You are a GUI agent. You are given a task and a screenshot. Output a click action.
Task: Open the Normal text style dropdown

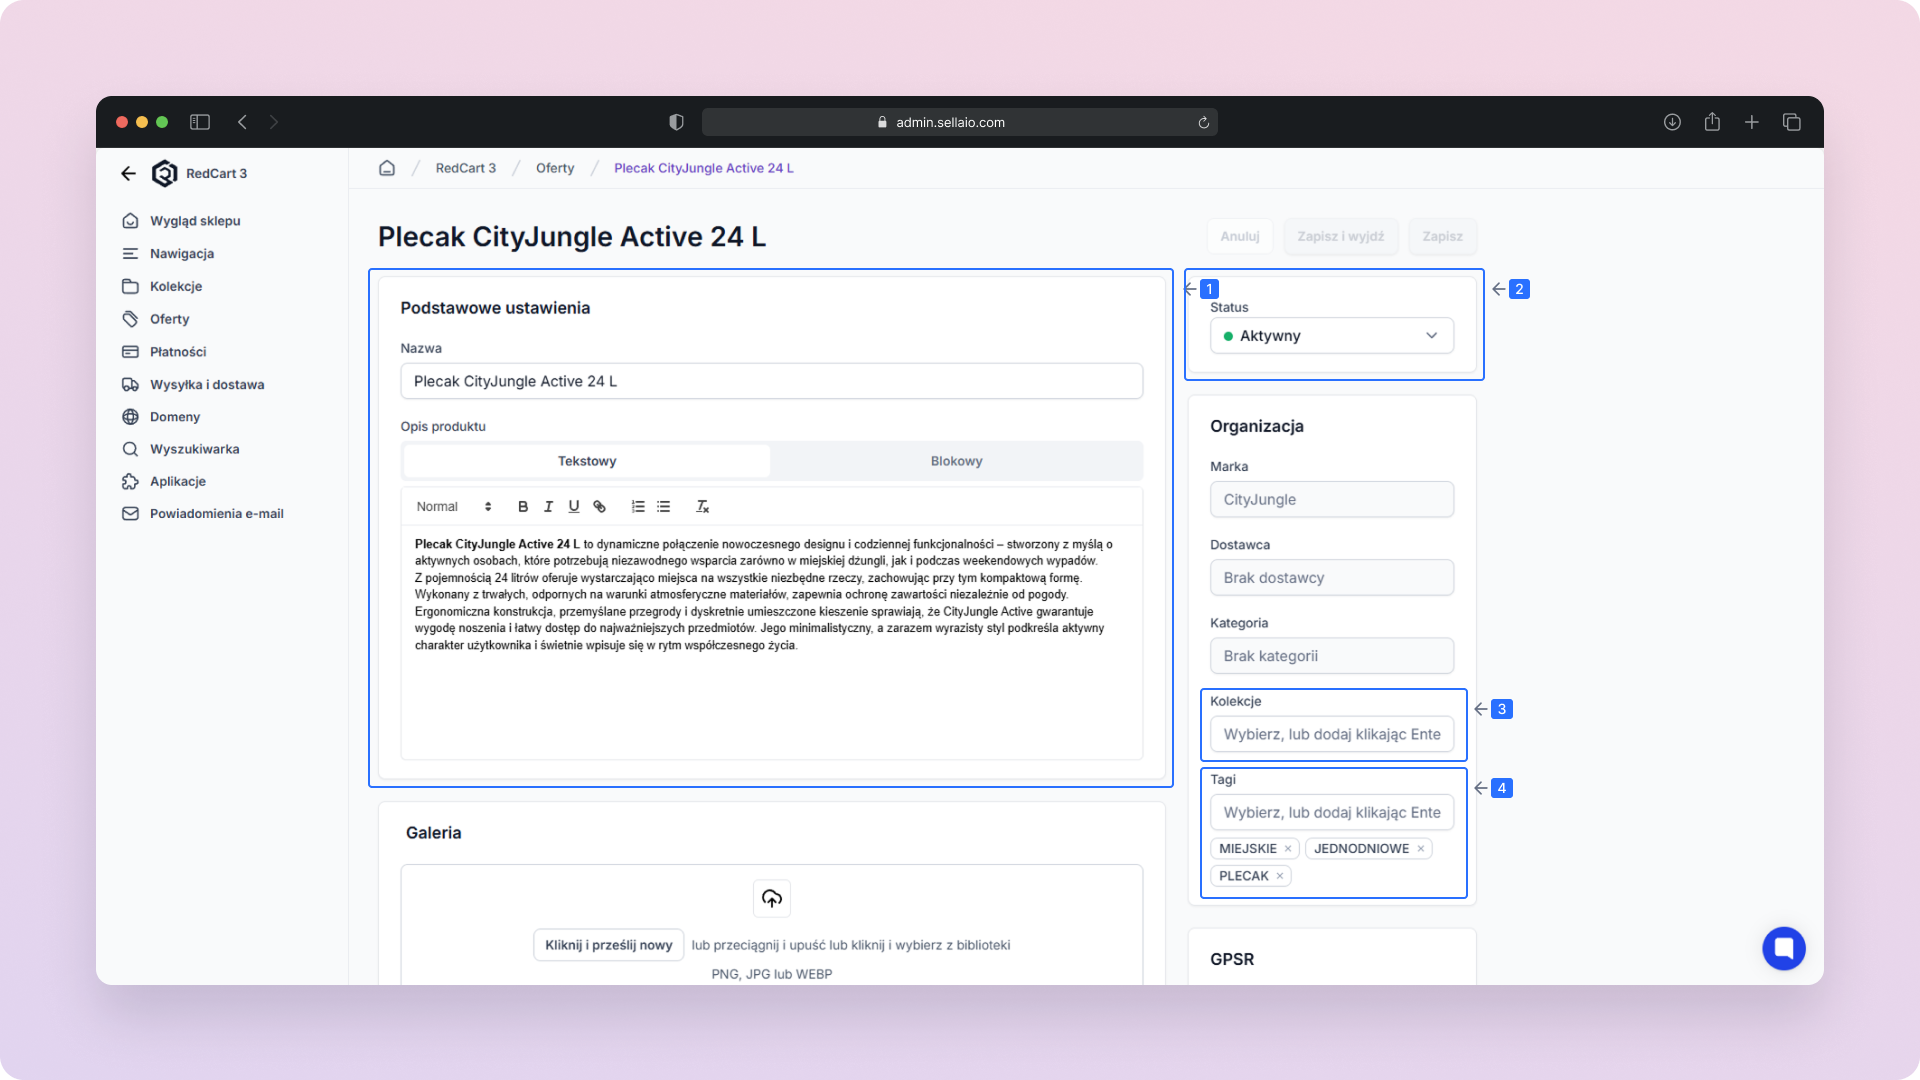(x=453, y=507)
